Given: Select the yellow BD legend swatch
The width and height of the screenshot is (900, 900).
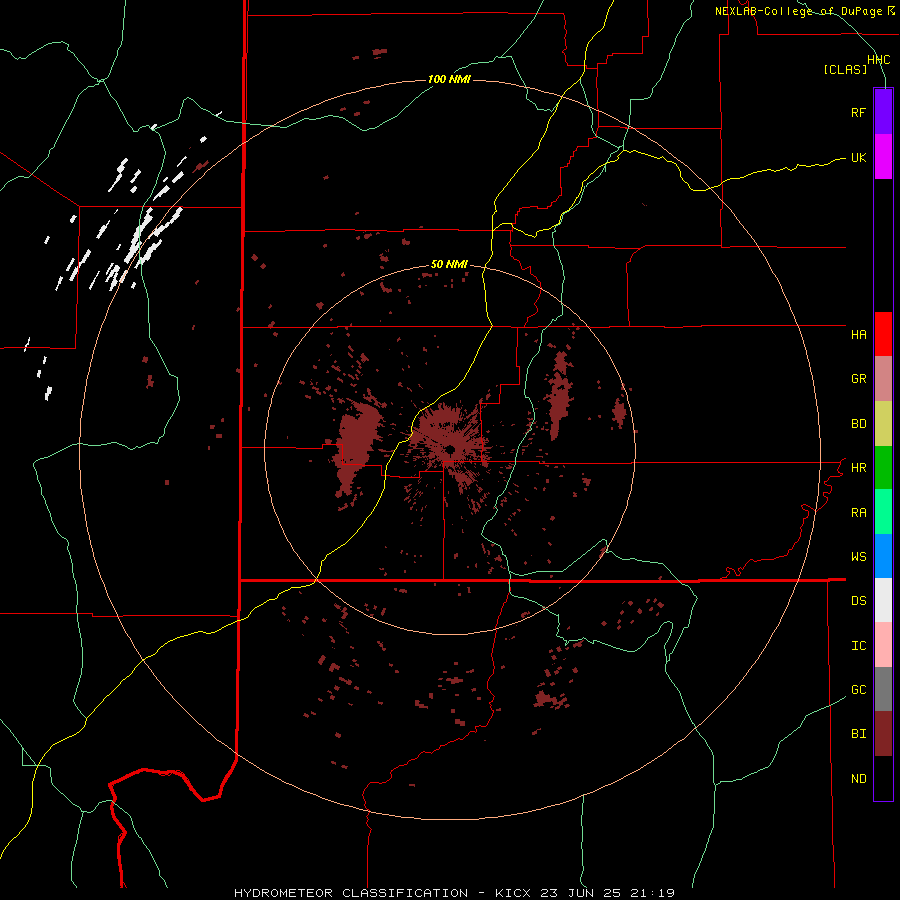Looking at the screenshot, I should (x=883, y=424).
